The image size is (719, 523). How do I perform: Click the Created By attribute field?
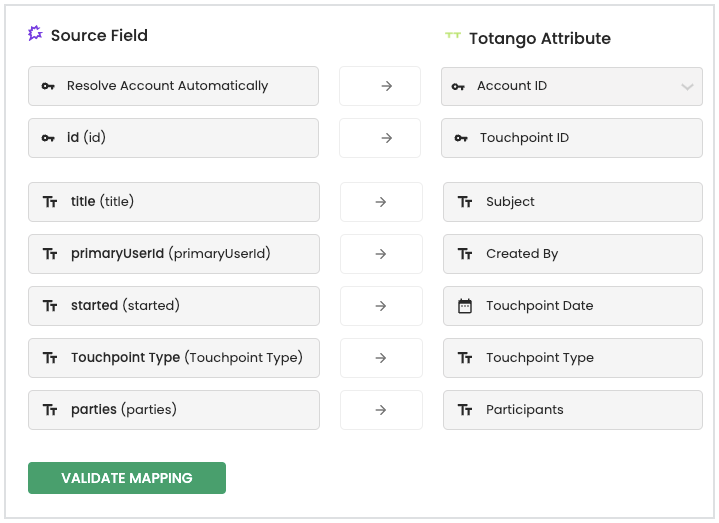573,254
